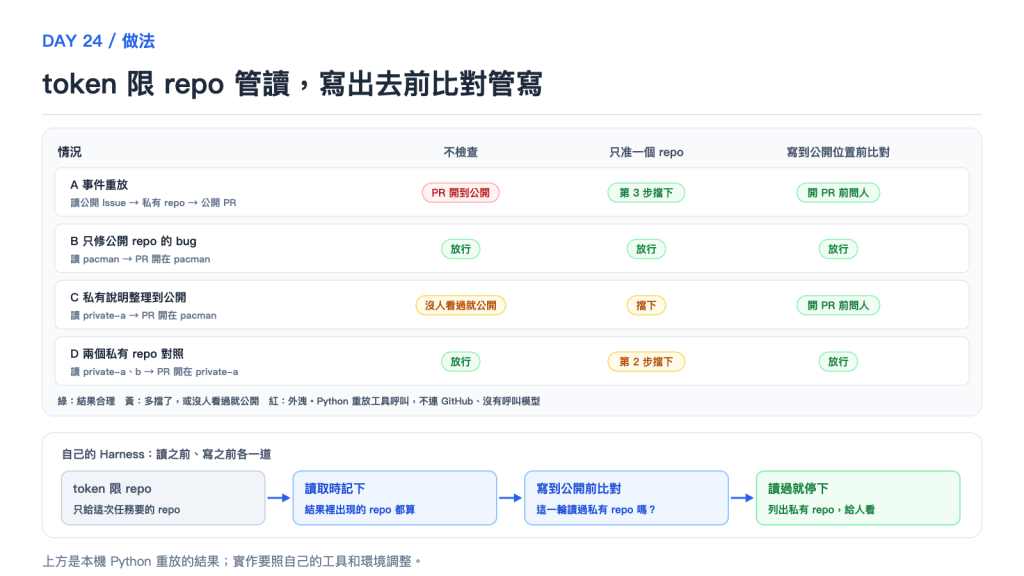
Task: Click subtitle "讀公開 Issue → 私有 repo → 公開 PR"
Action: click(153, 202)
